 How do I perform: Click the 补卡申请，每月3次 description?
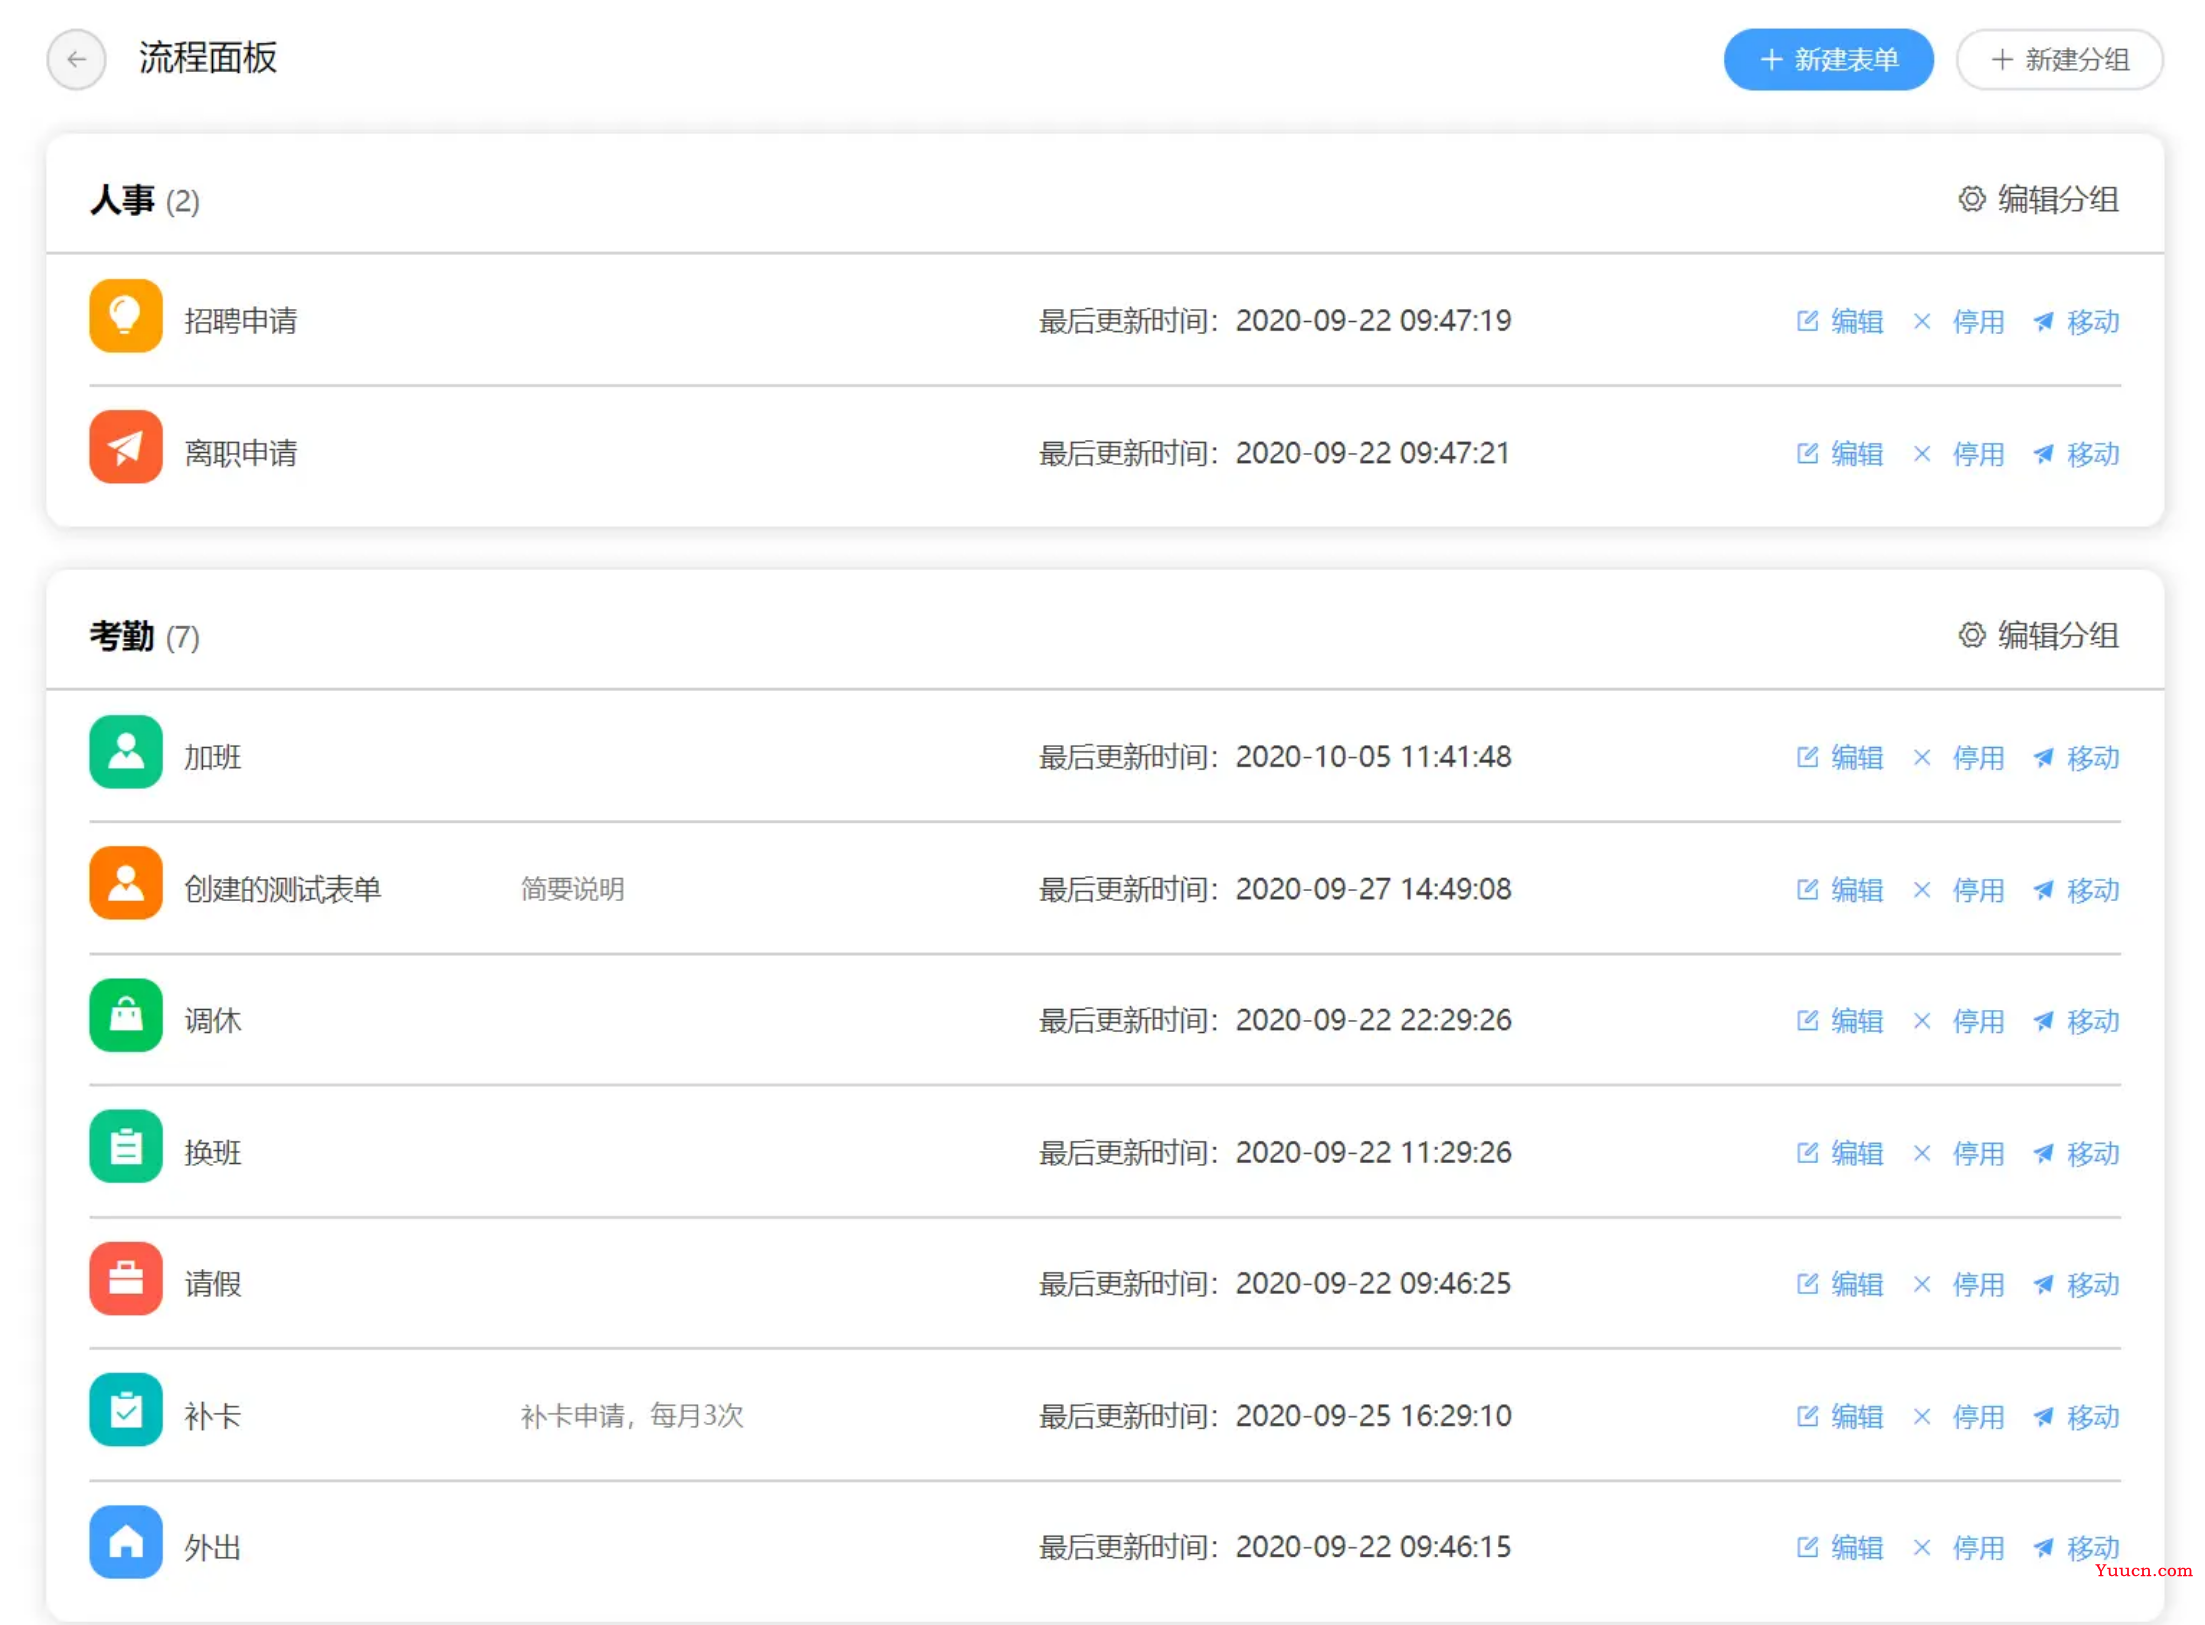[632, 1416]
